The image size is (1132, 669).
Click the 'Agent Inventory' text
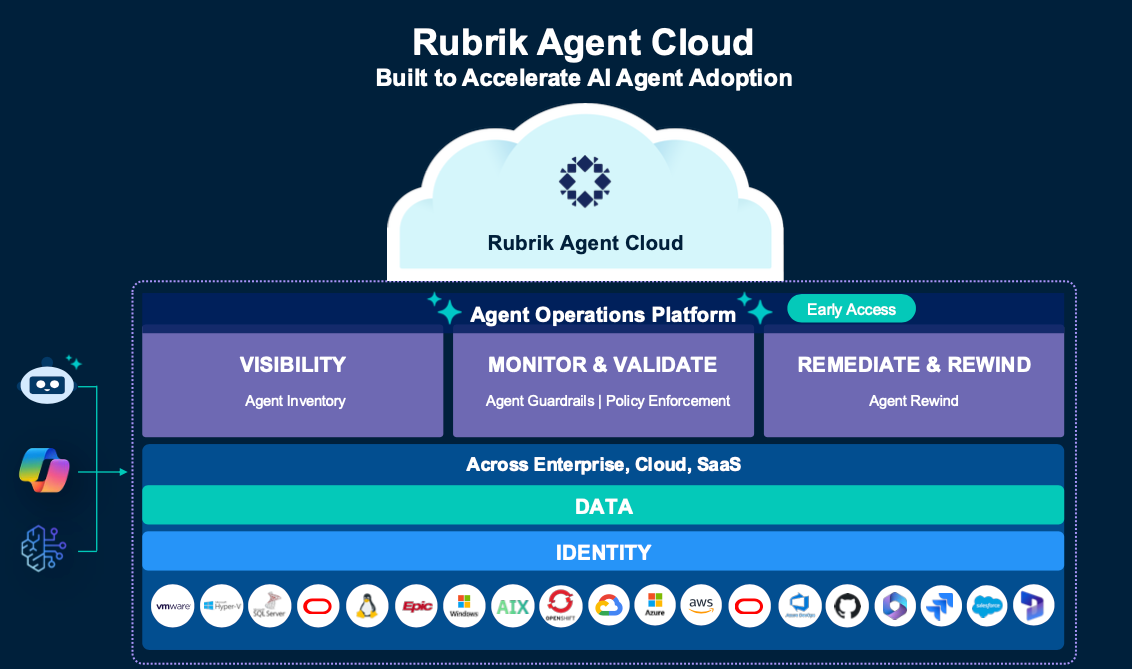295,401
